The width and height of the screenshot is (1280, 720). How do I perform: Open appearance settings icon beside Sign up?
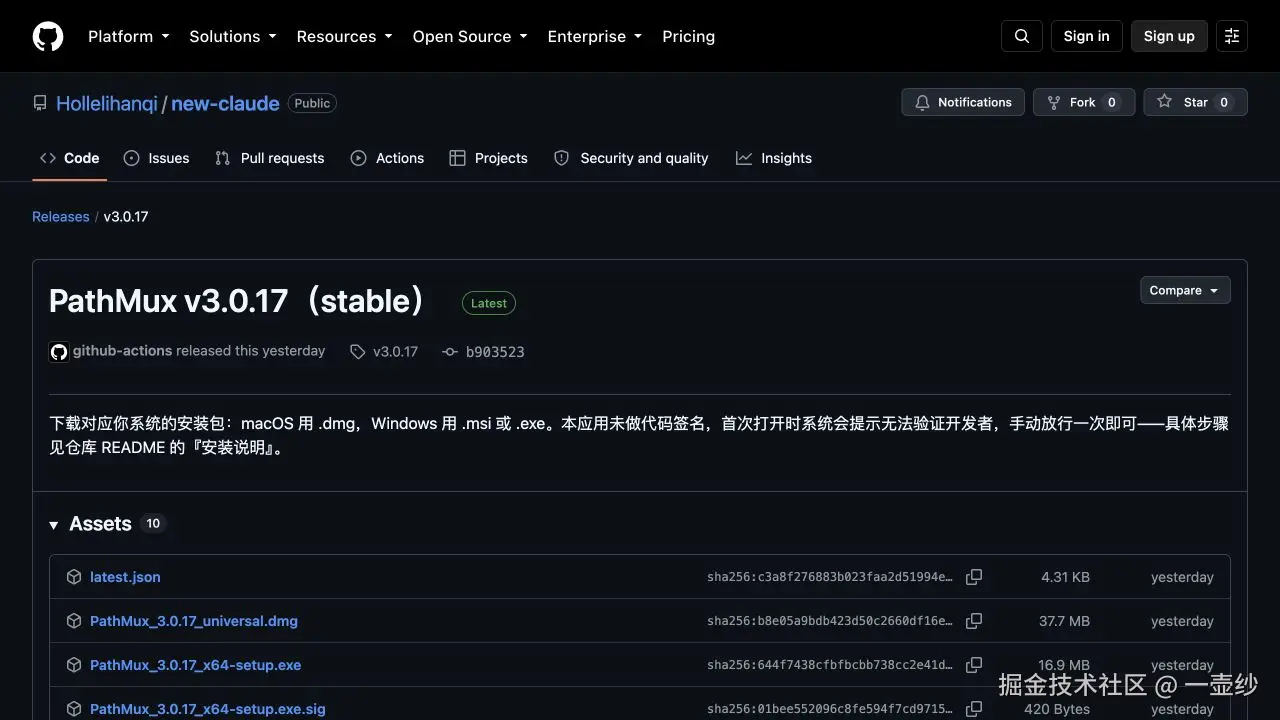pyautogui.click(x=1232, y=36)
